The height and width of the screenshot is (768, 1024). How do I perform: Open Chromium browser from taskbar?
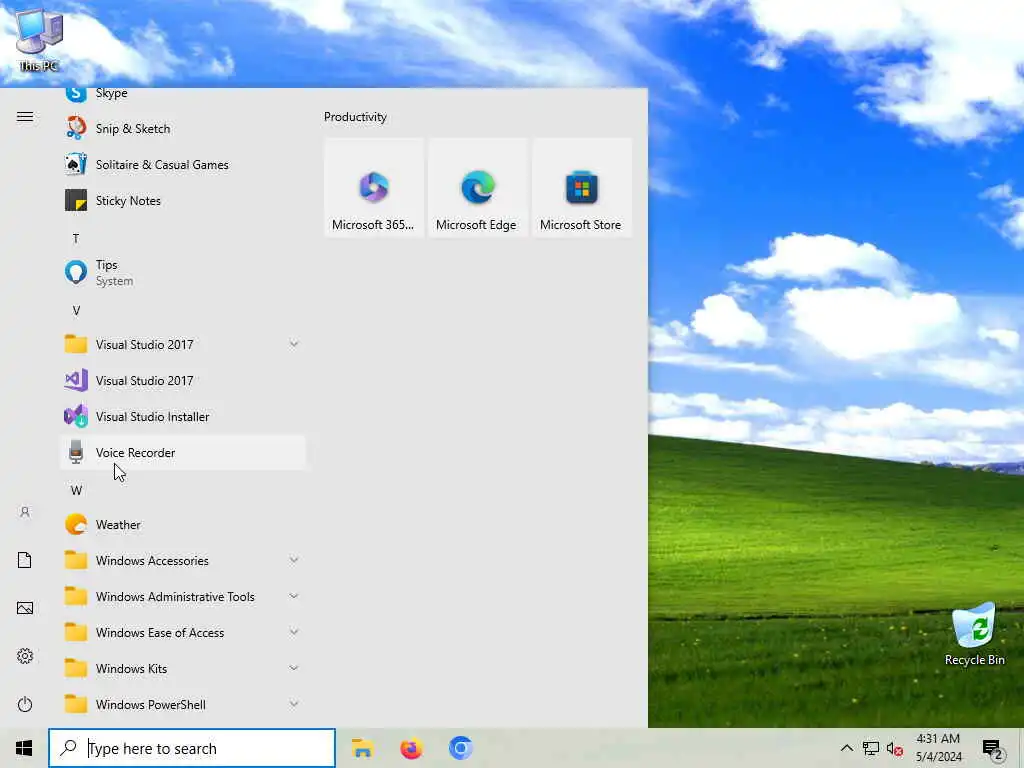click(x=460, y=748)
